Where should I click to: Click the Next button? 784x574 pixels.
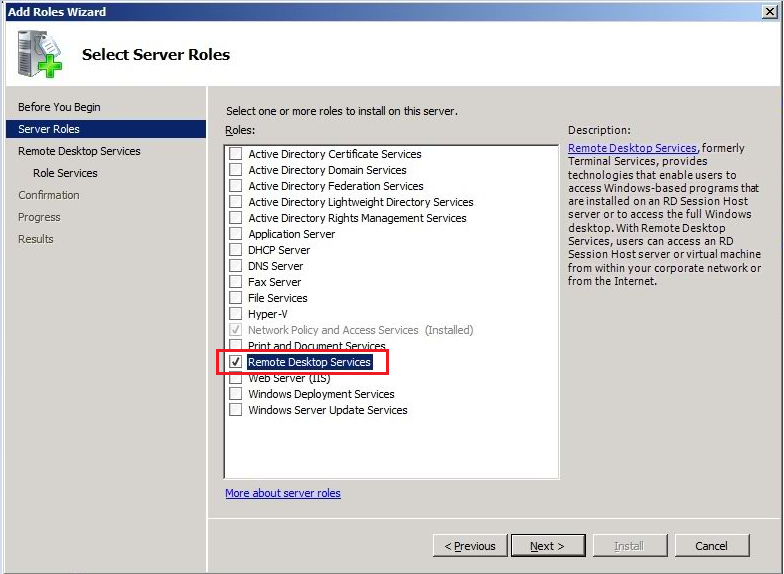548,546
